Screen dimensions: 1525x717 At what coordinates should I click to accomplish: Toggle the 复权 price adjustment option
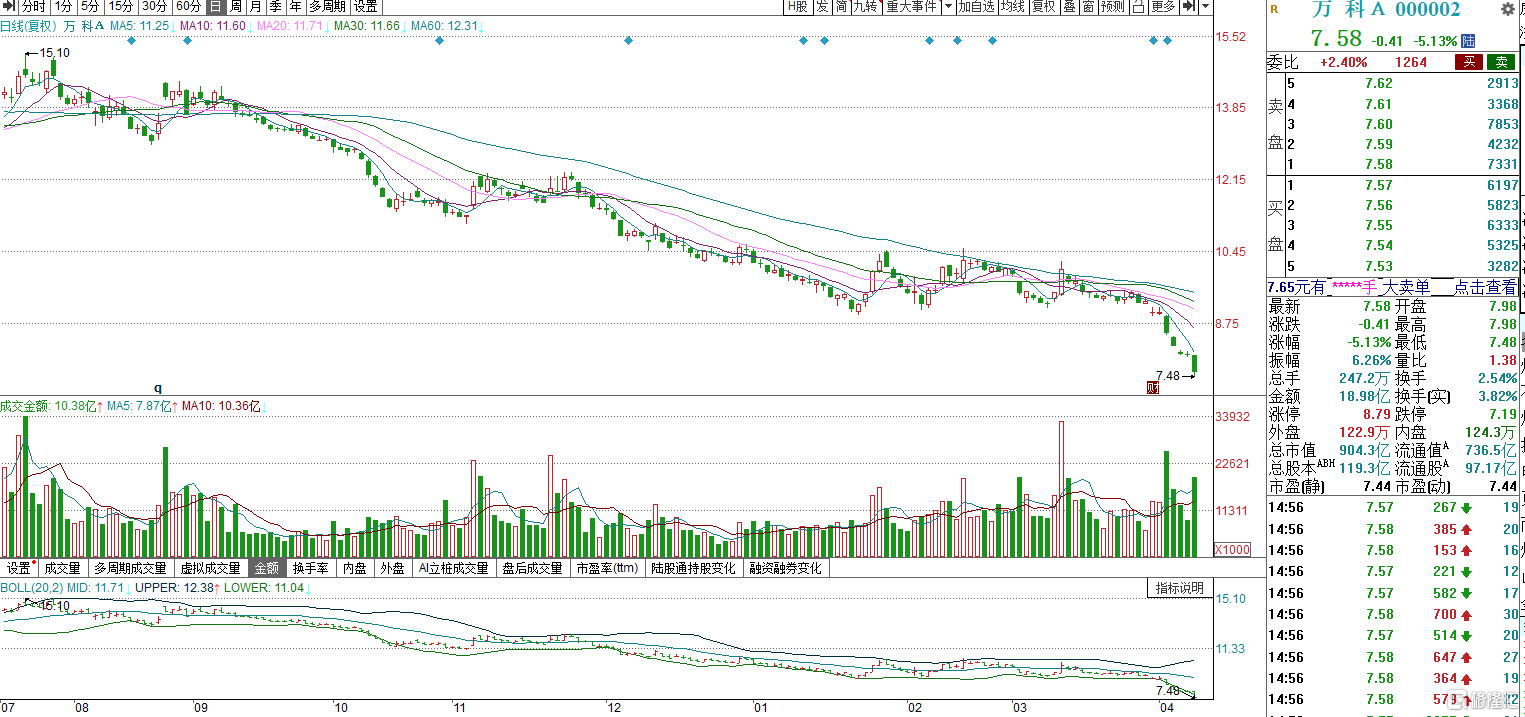(x=1044, y=7)
